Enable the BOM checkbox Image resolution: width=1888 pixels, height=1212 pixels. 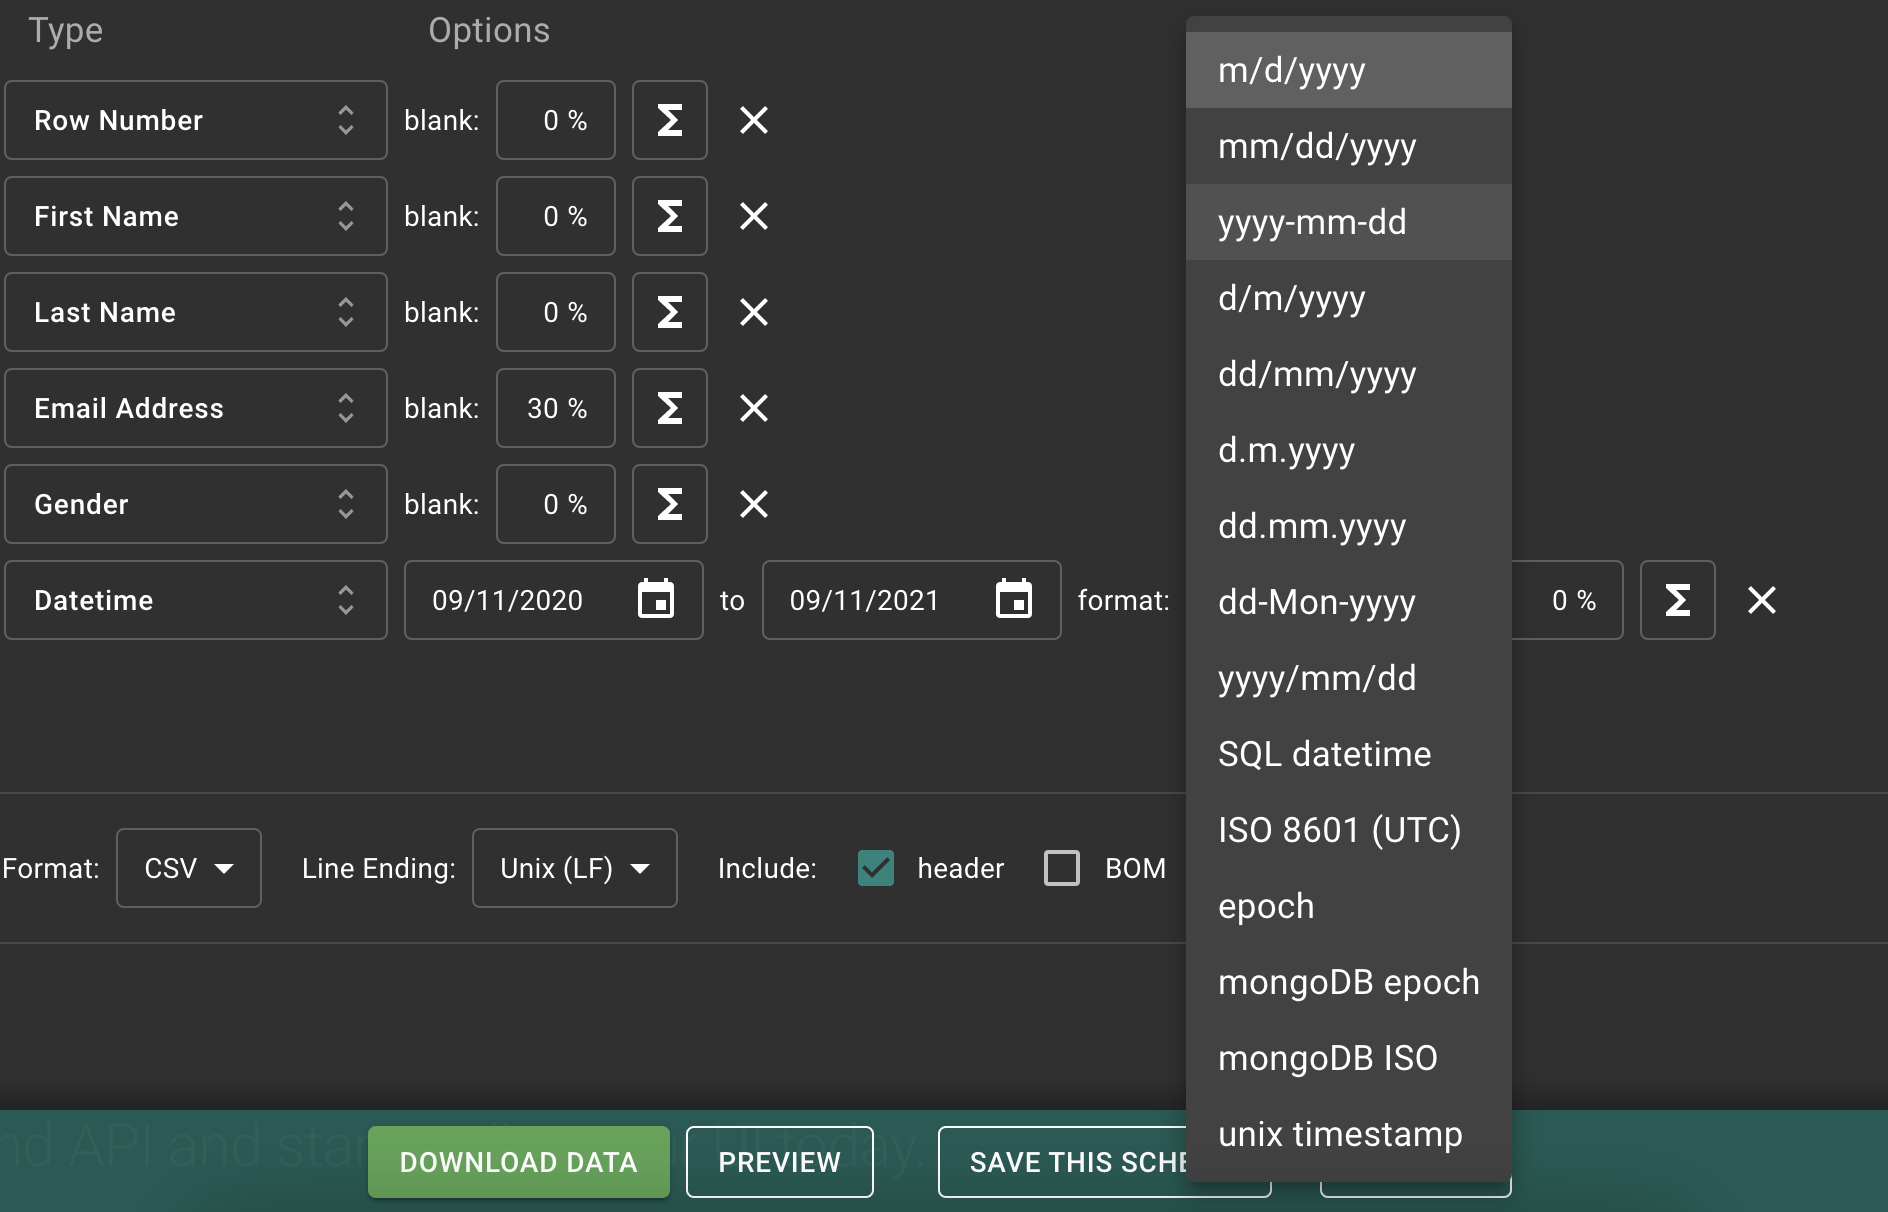click(1062, 868)
